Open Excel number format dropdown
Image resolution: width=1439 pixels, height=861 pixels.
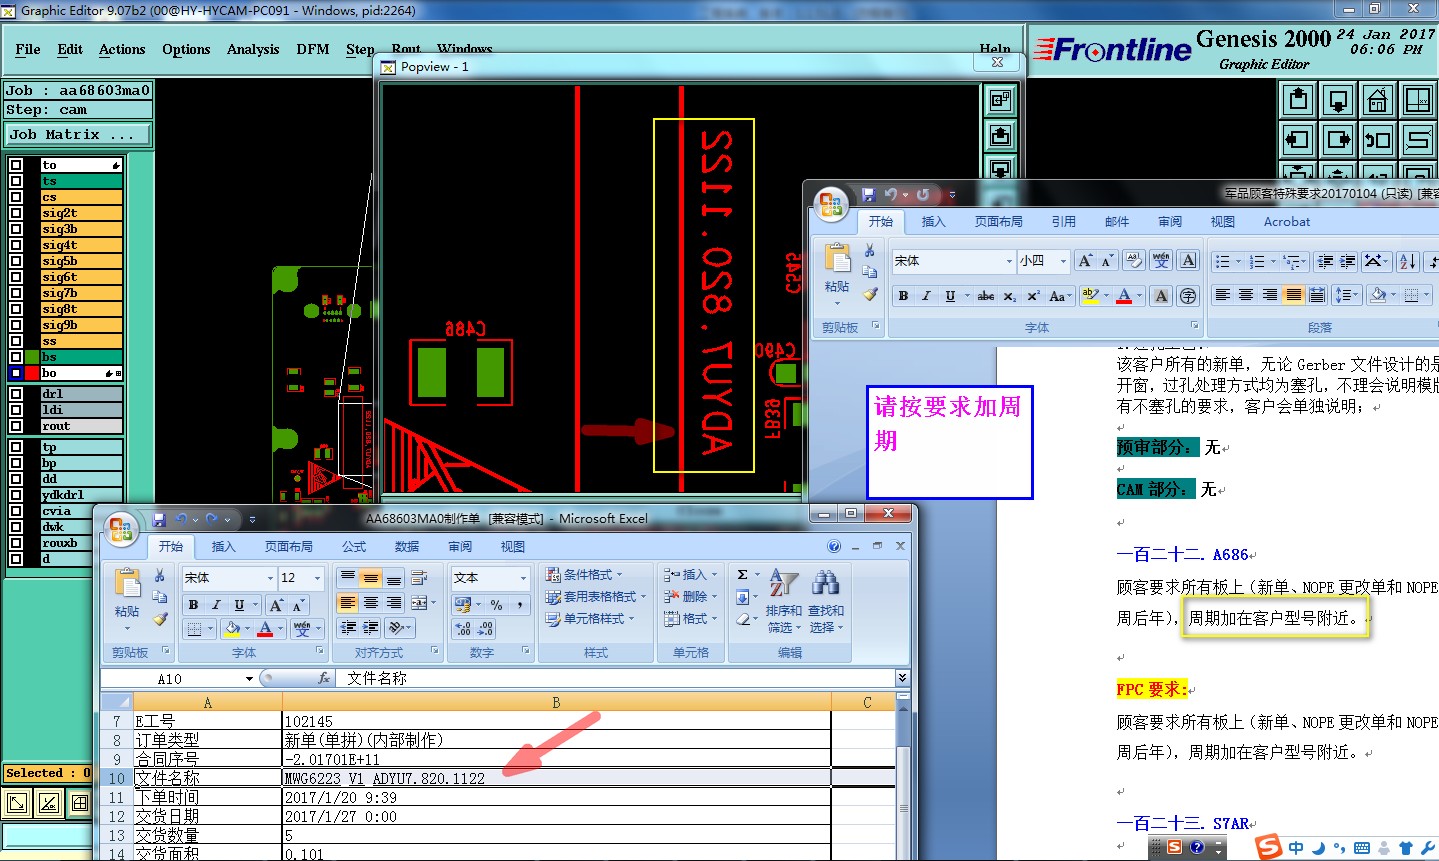[523, 578]
